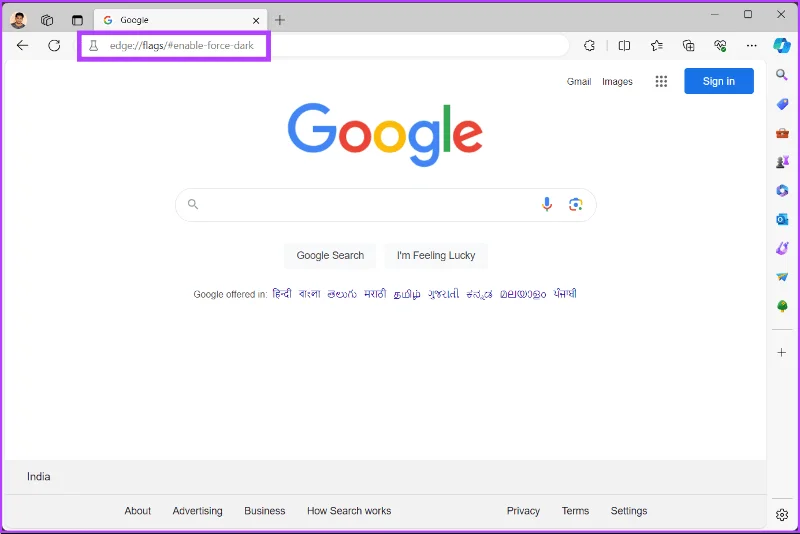Click the India region text

pos(39,477)
